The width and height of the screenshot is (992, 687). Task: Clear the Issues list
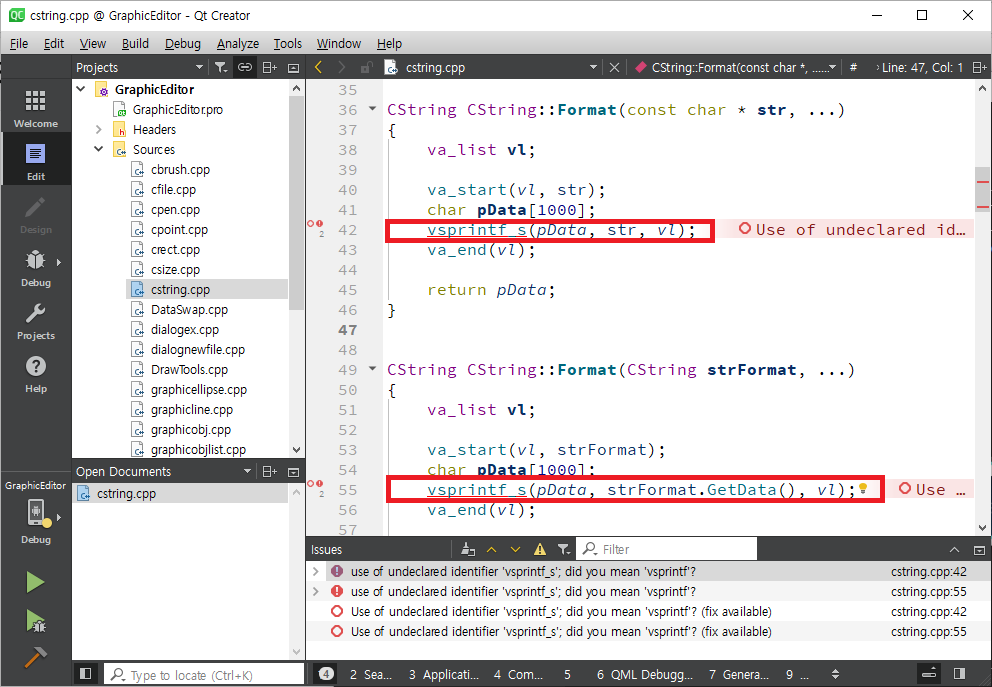coord(468,549)
